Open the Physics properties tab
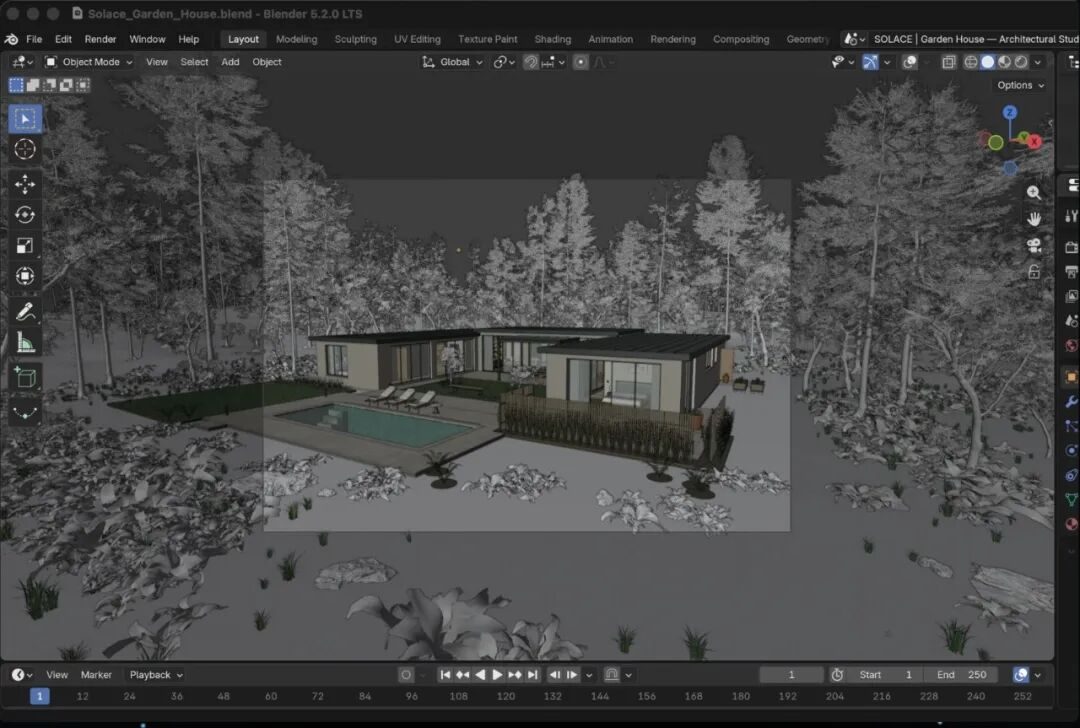The width and height of the screenshot is (1080, 728). (1072, 450)
